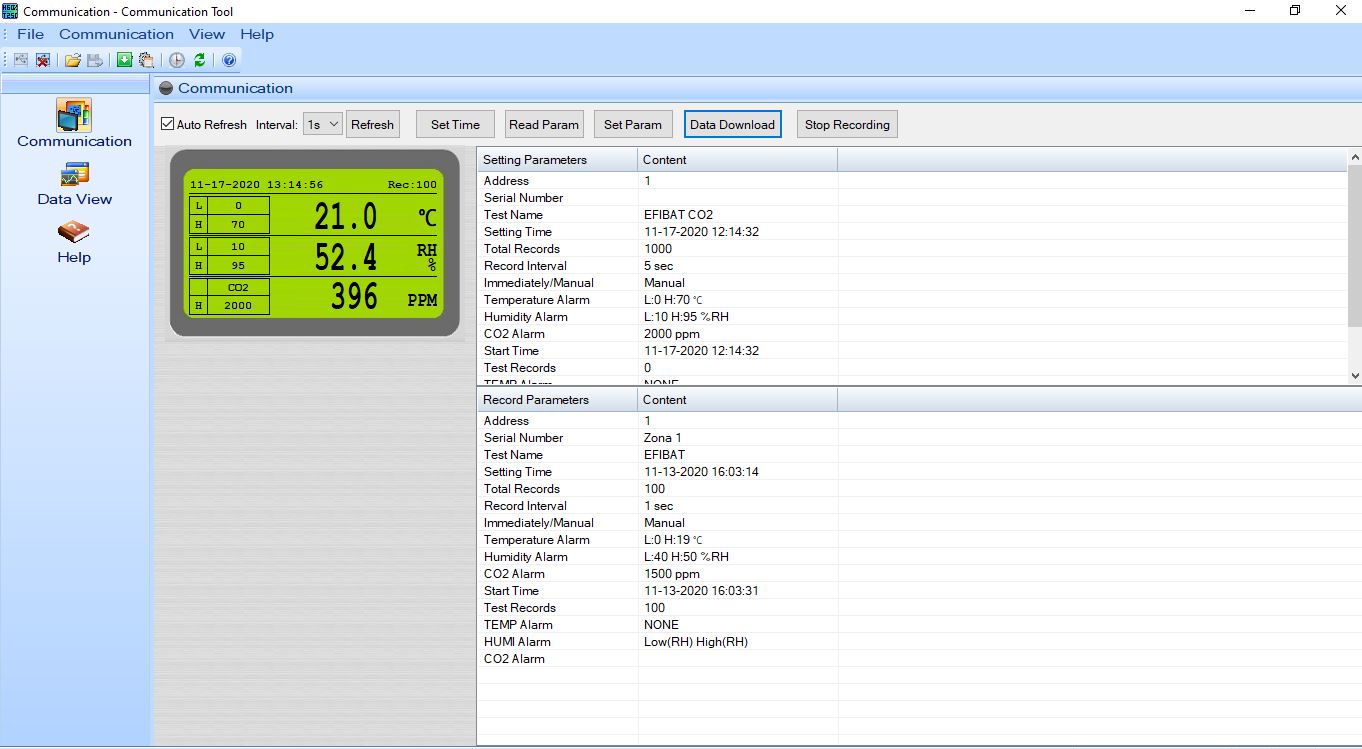Image resolution: width=1362 pixels, height=749 pixels.
Task: Click the application icon in title bar
Action: click(x=10, y=11)
